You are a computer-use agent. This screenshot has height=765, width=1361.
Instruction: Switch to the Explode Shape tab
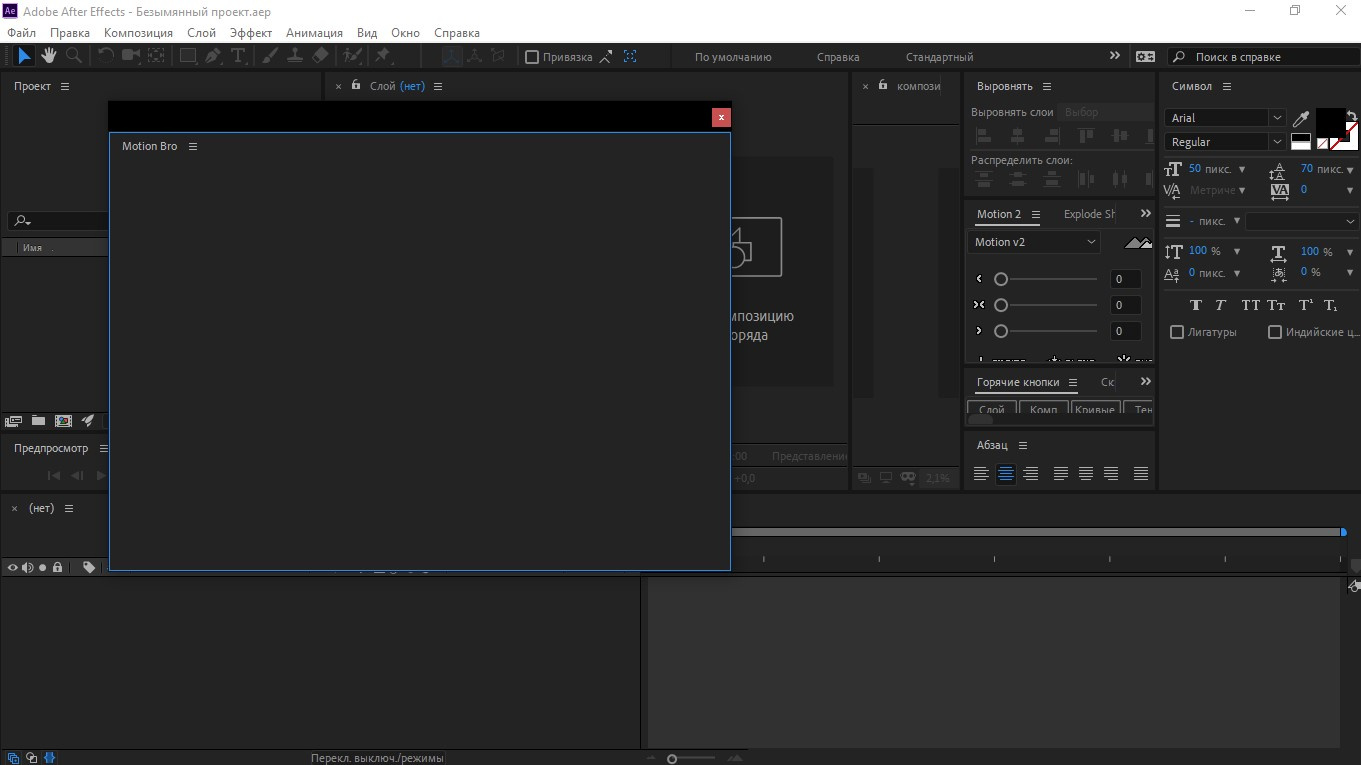(1090, 214)
